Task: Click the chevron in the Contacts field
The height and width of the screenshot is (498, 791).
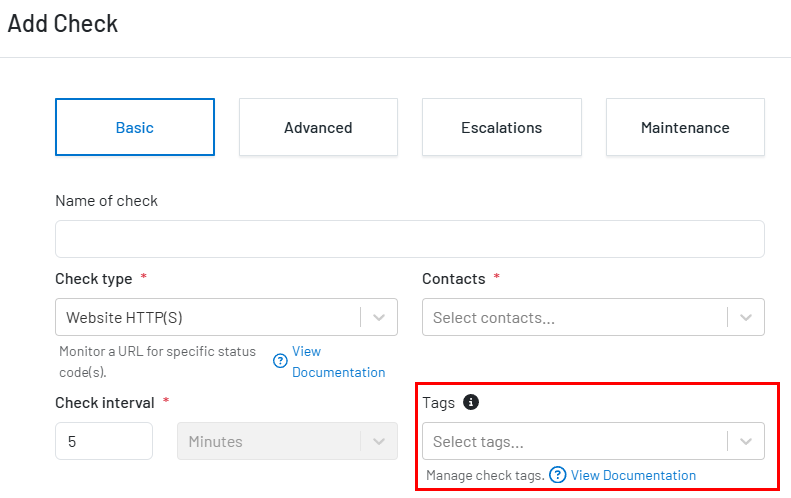Action: pos(746,317)
